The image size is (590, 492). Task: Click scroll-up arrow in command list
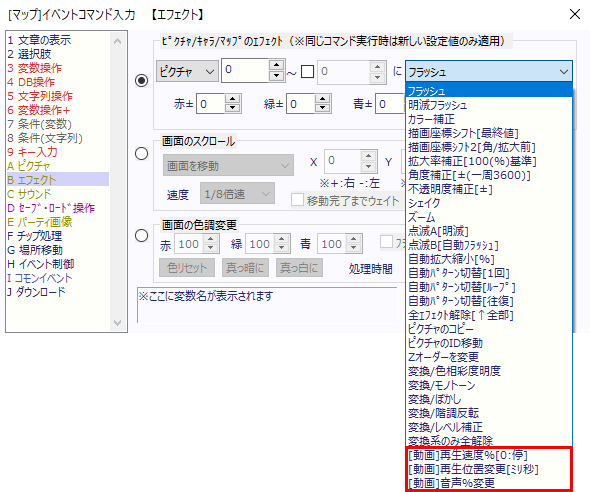coord(117,41)
